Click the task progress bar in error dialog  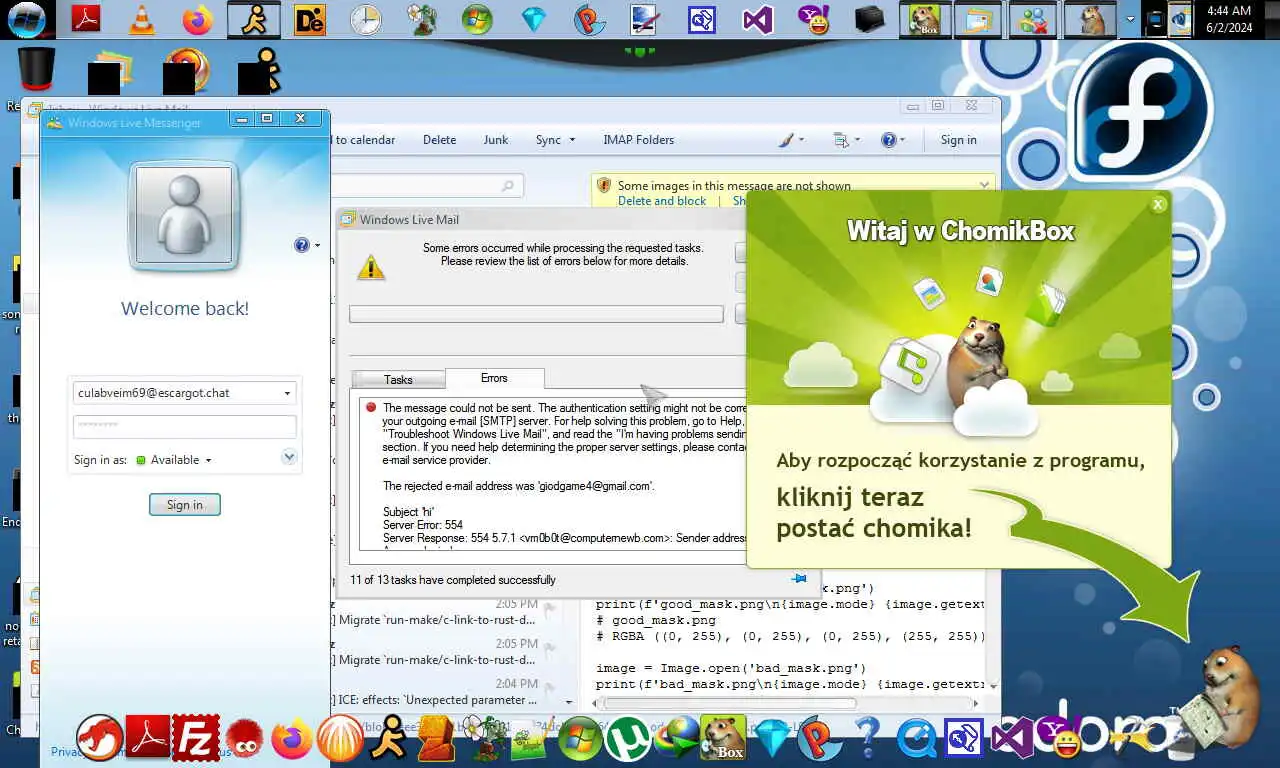click(x=536, y=314)
